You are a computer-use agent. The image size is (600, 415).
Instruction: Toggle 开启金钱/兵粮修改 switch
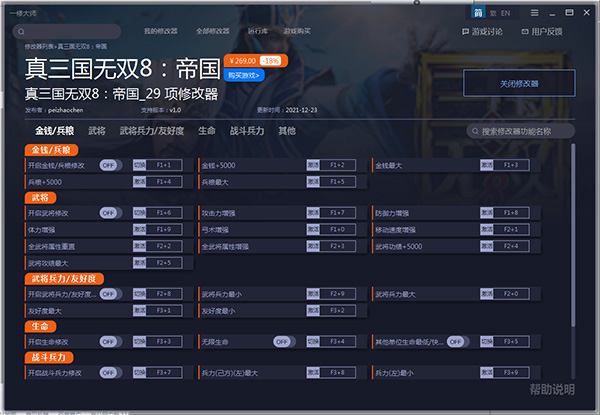[110, 165]
